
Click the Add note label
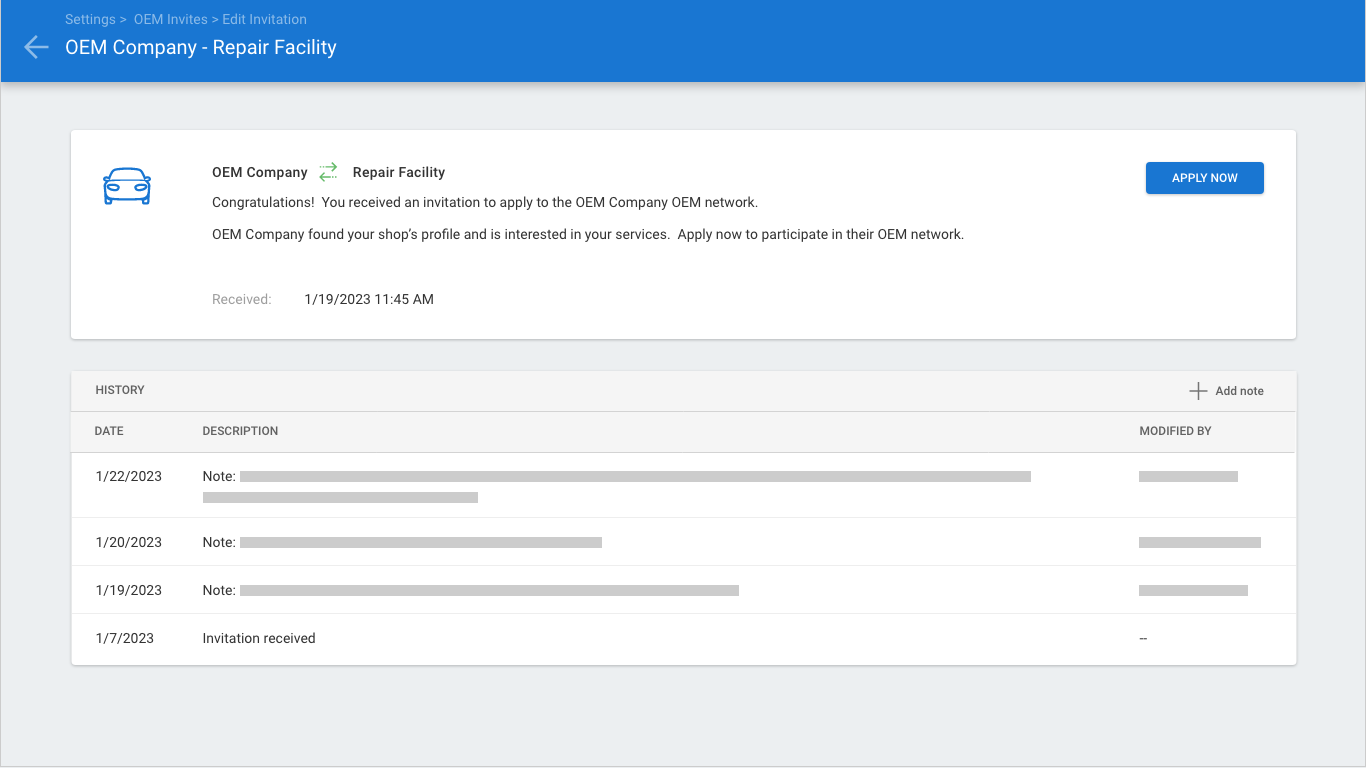point(1239,391)
